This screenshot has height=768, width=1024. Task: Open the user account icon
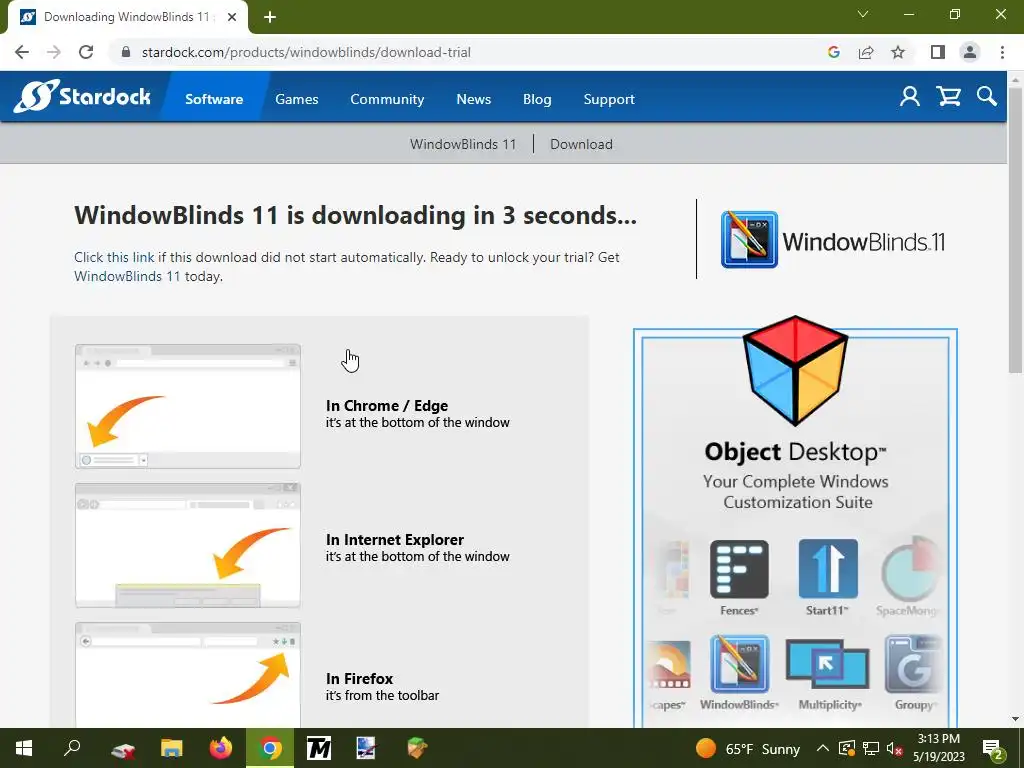[x=910, y=97]
